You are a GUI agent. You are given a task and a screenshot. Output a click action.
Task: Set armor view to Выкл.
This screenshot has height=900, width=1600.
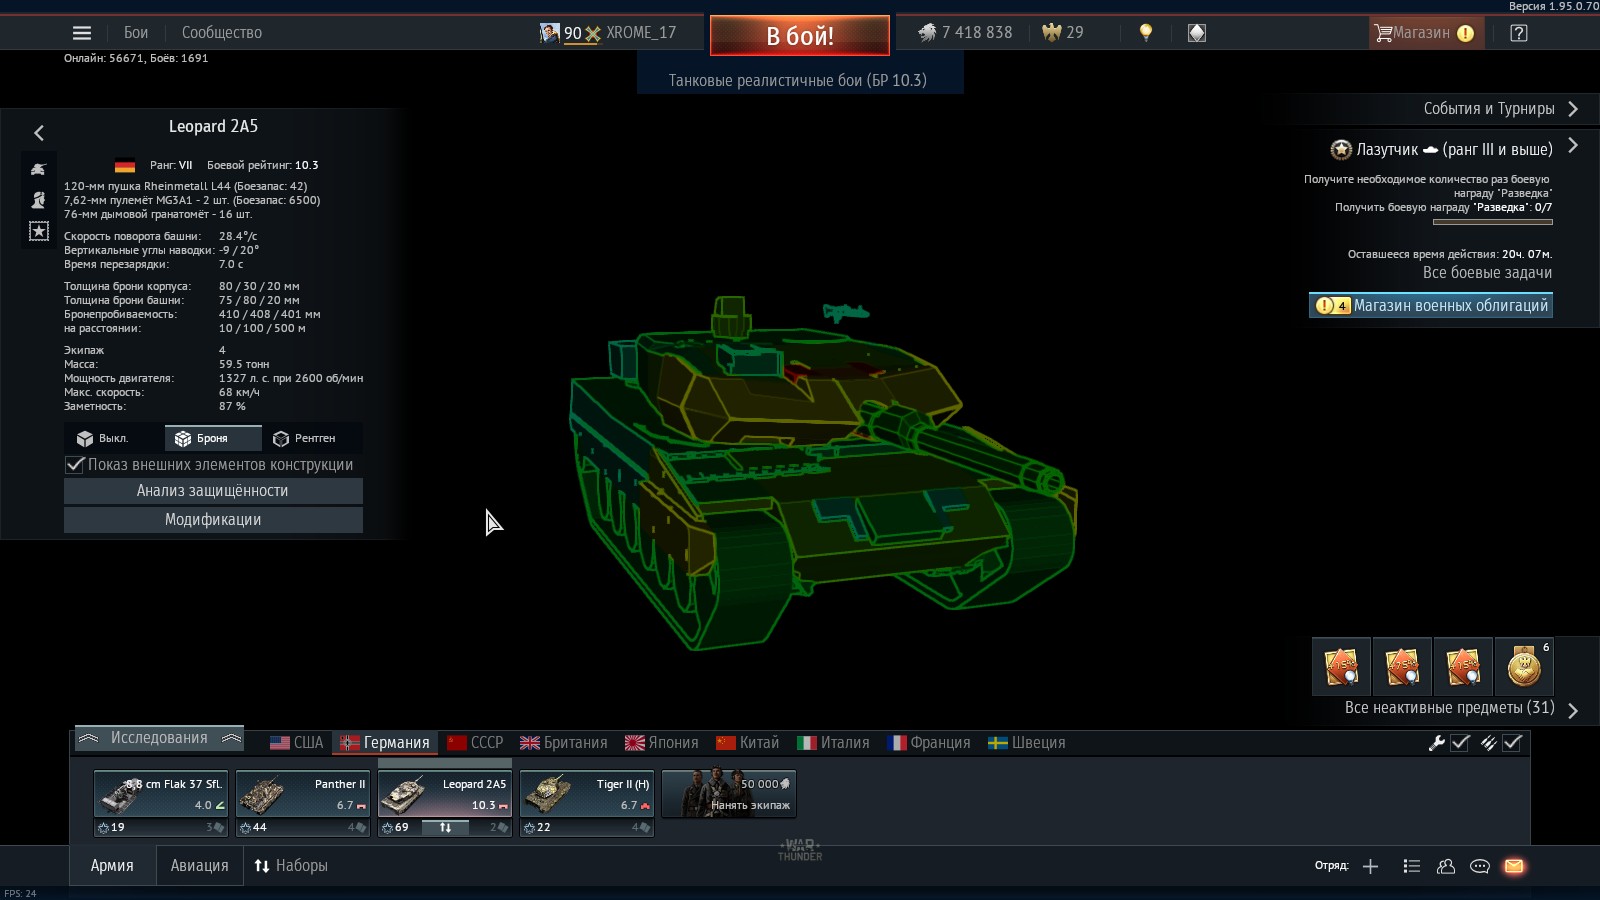[114, 438]
